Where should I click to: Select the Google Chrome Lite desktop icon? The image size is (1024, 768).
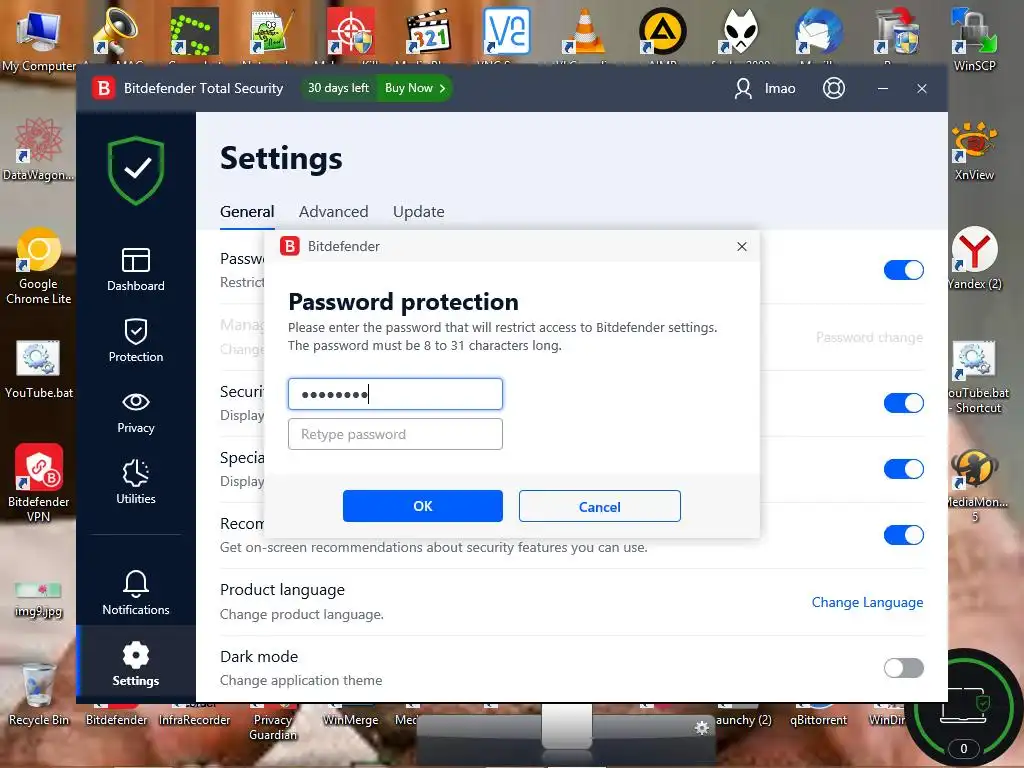[38, 266]
